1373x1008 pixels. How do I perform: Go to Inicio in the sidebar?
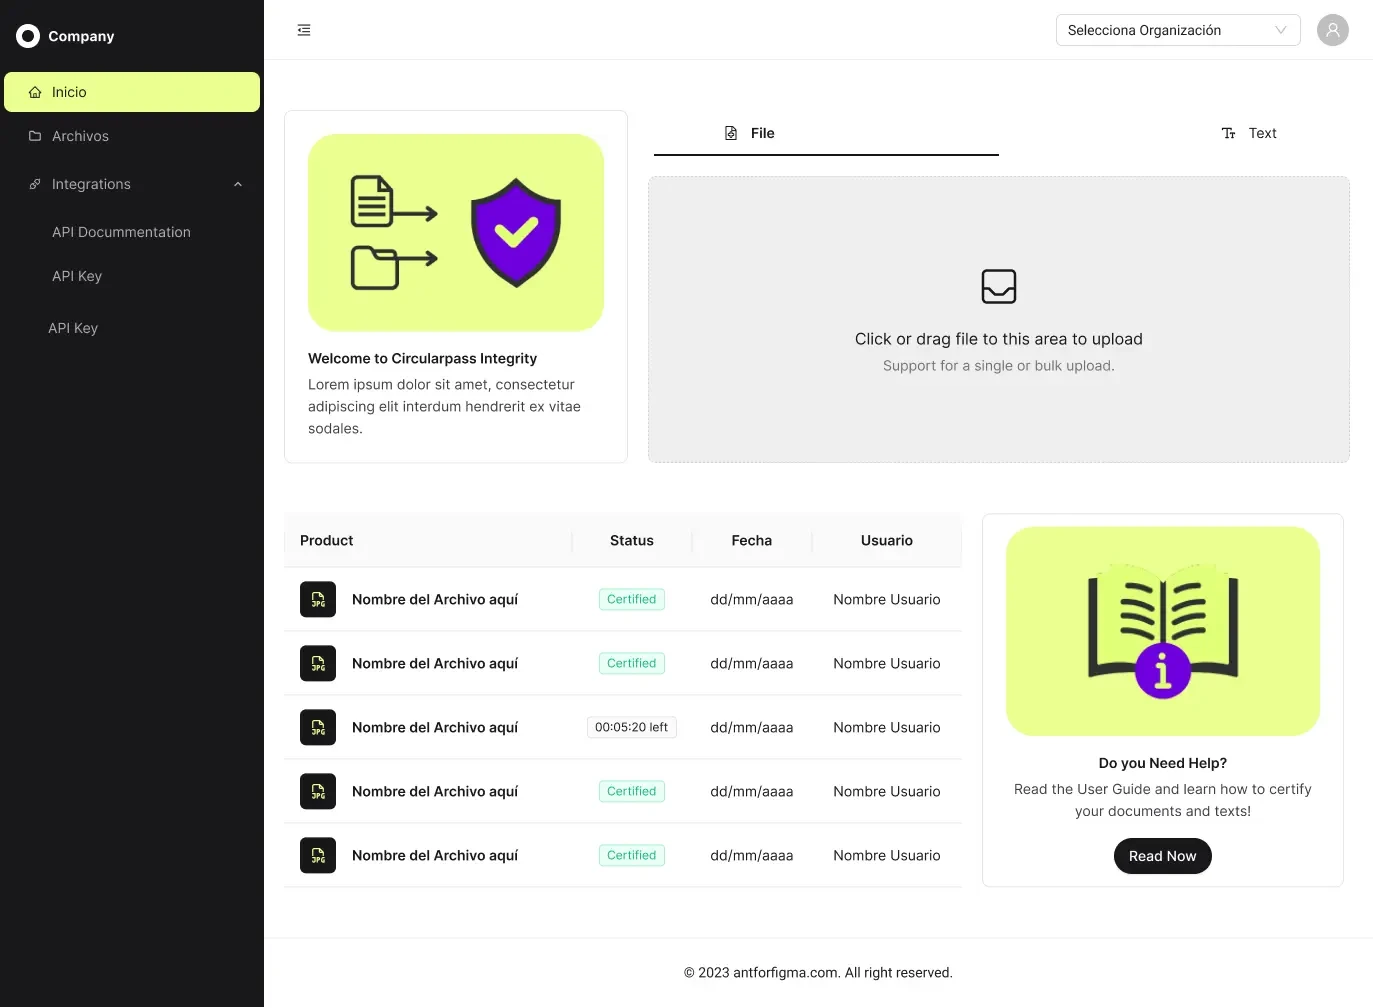tap(132, 92)
